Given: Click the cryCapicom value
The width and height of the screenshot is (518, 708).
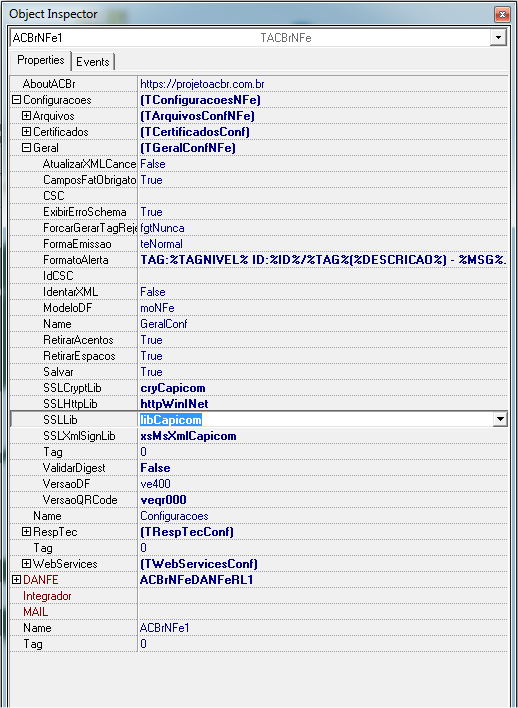Looking at the screenshot, I should 173,388.
